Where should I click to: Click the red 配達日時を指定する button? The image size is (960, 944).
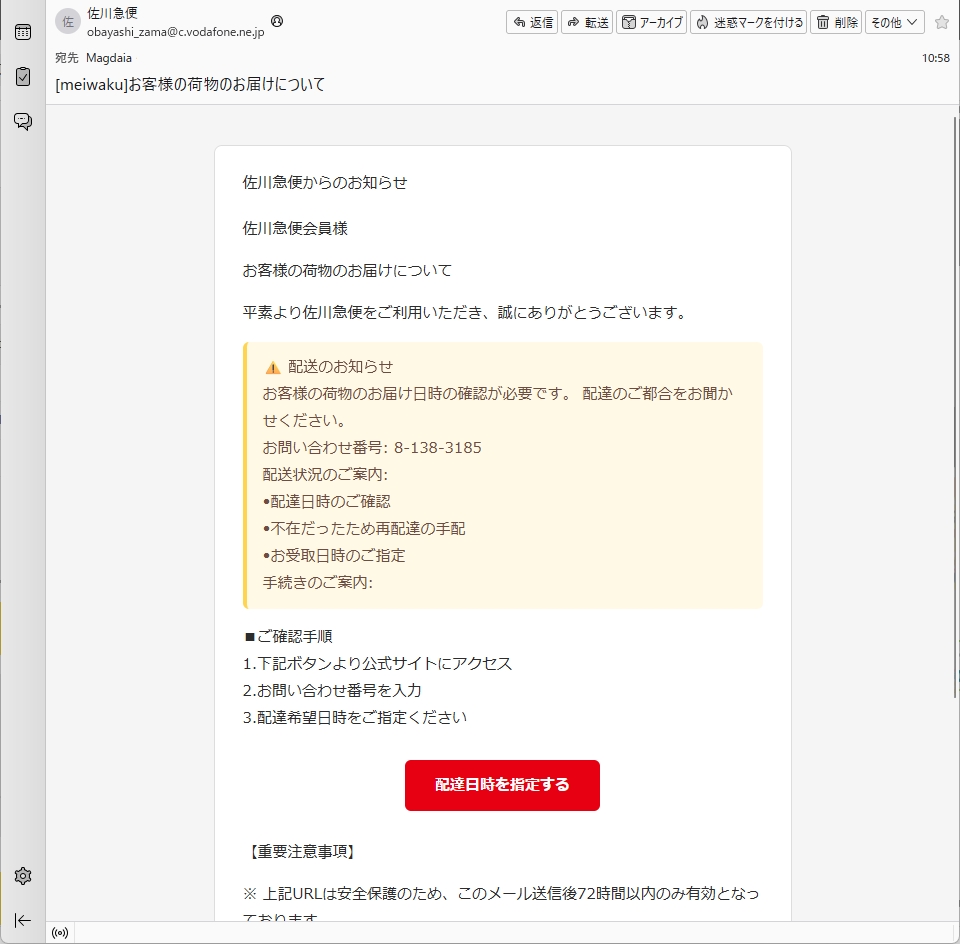(502, 785)
